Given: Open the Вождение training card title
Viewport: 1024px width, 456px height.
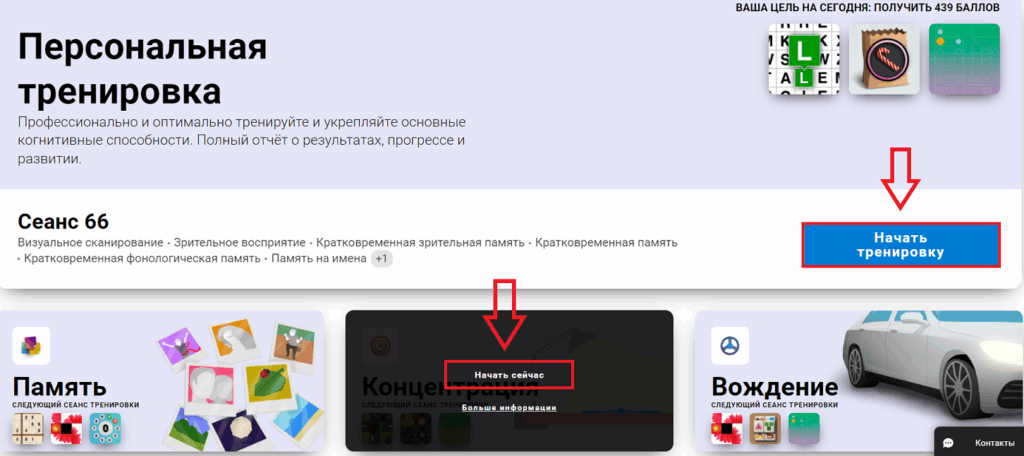Looking at the screenshot, I should (775, 386).
